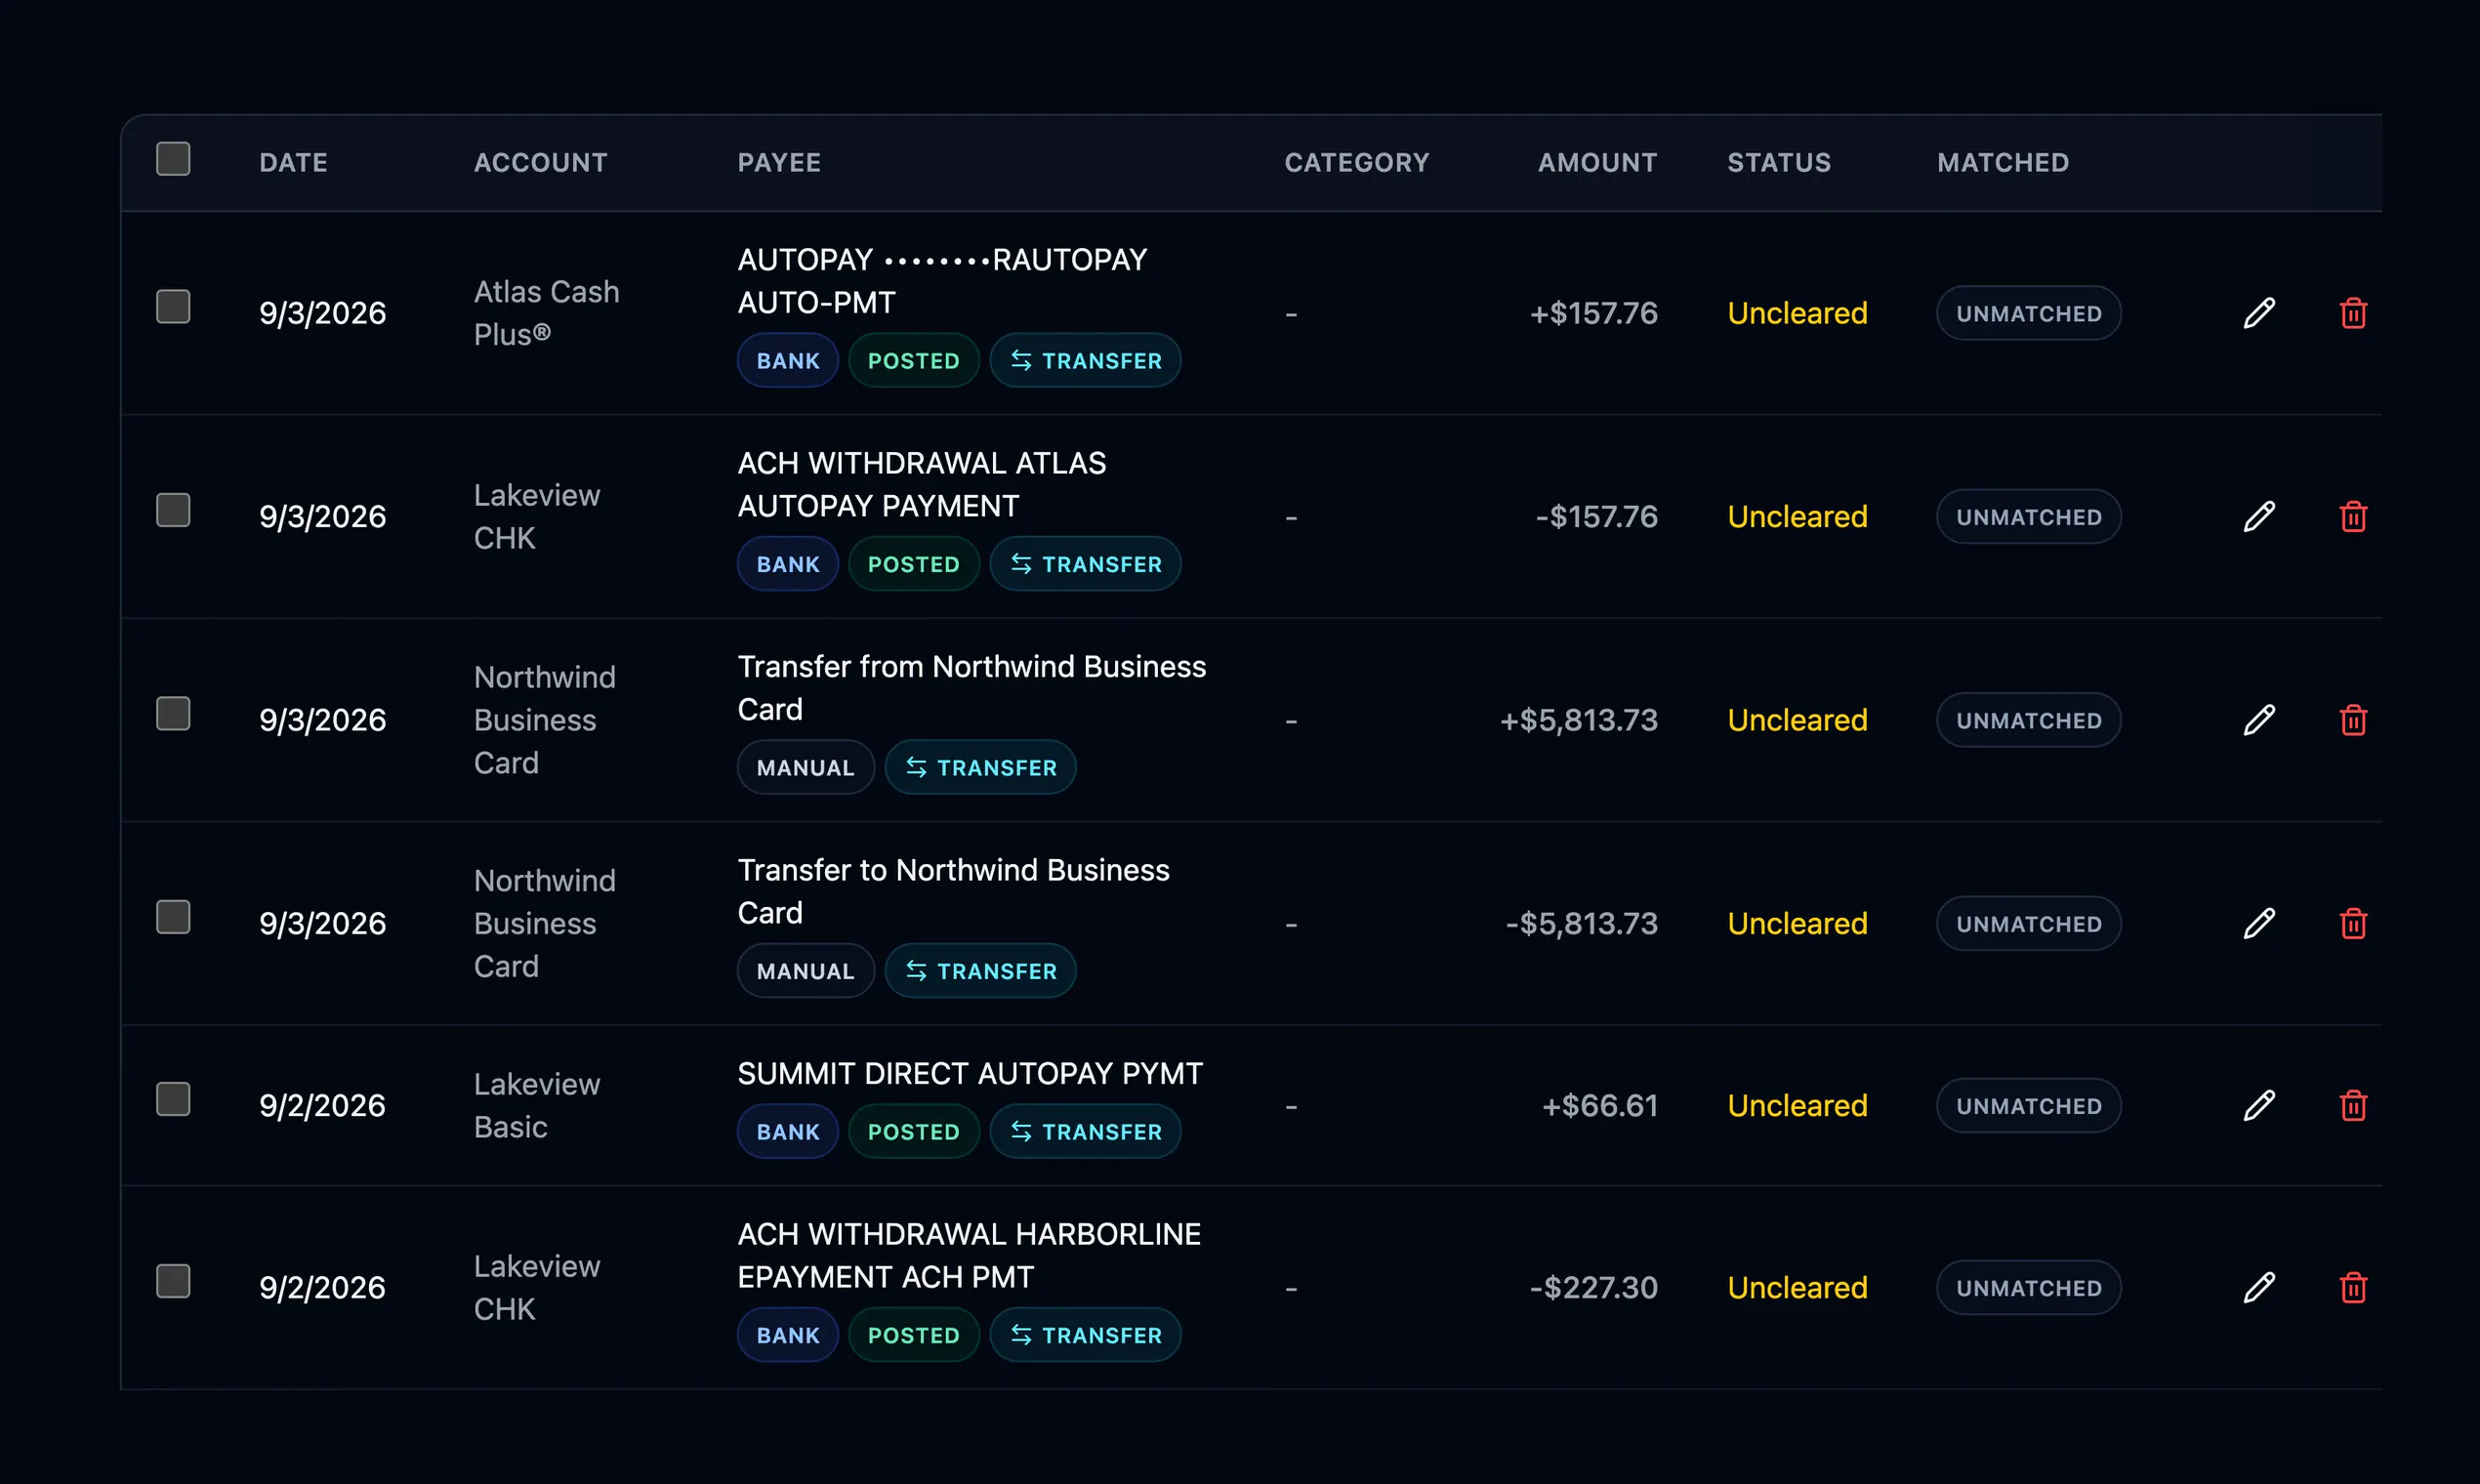
Task: Click the +$66.61 amount
Action: pos(1599,1105)
